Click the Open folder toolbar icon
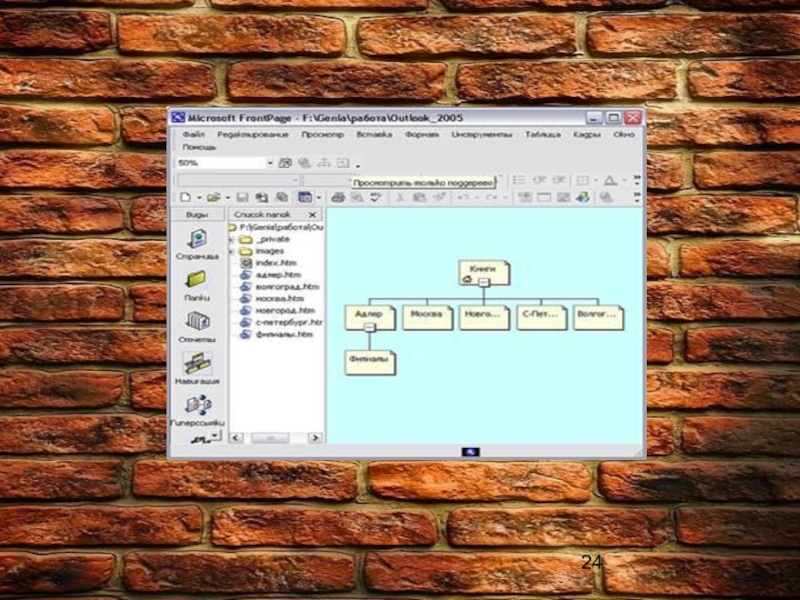This screenshot has width=800, height=600. pos(213,197)
